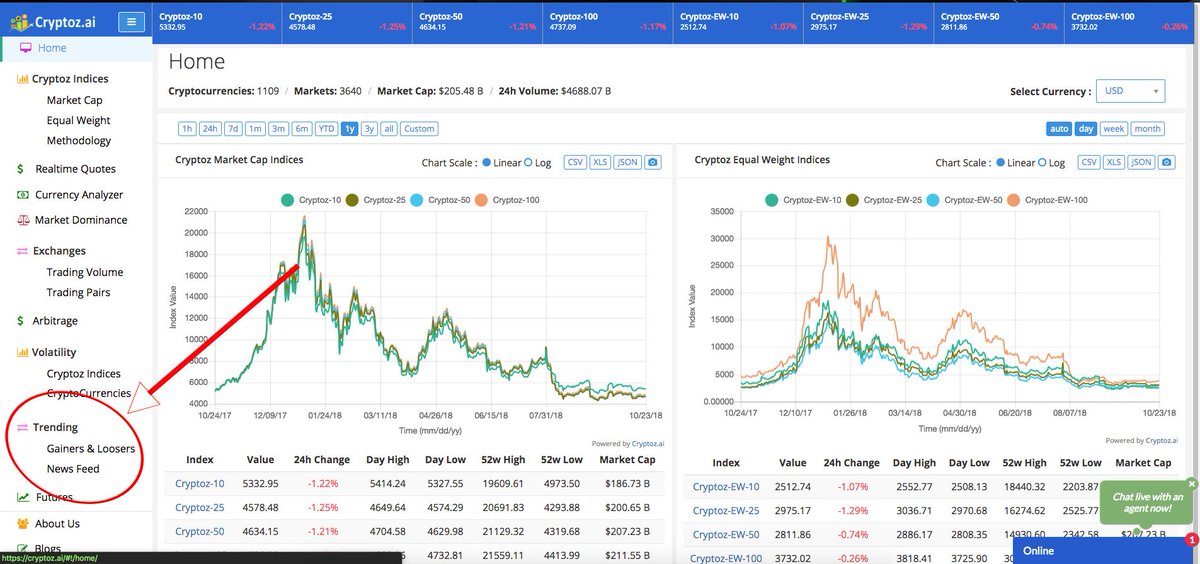The width and height of the screenshot is (1200, 564).
Task: Select the YTD time range
Action: [326, 128]
